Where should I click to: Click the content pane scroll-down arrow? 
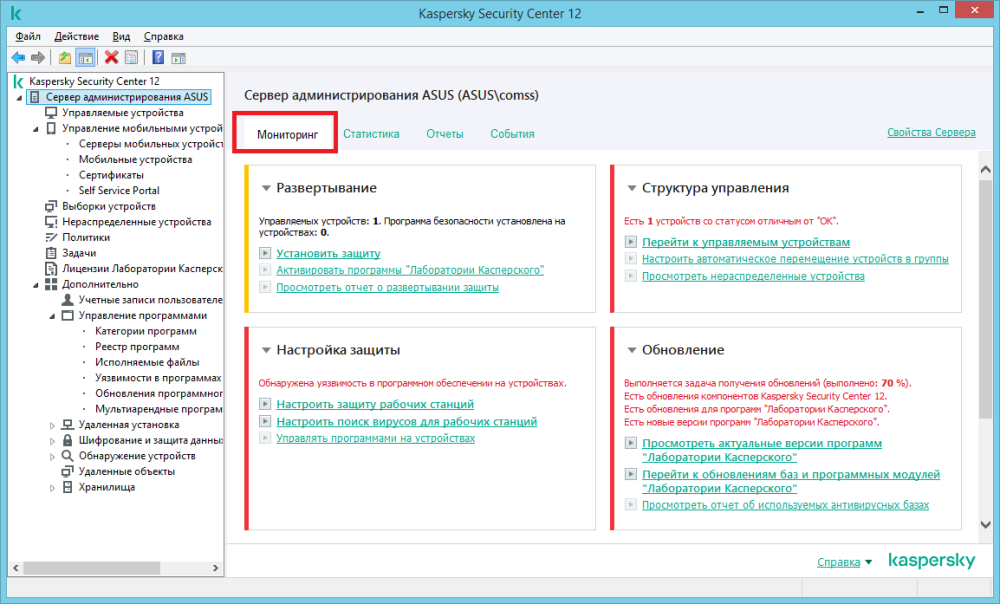click(985, 524)
